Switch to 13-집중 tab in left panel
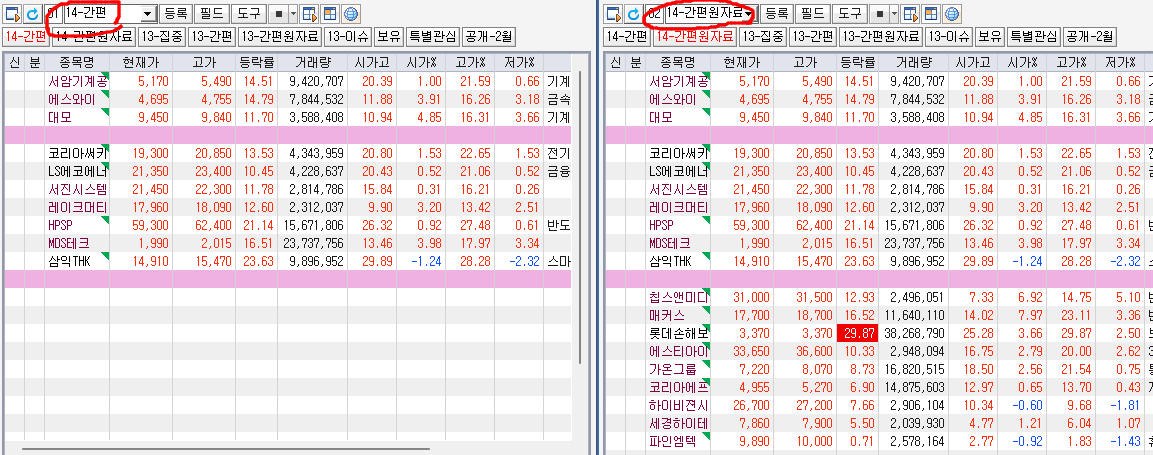This screenshot has width=1153, height=455. [x=160, y=36]
